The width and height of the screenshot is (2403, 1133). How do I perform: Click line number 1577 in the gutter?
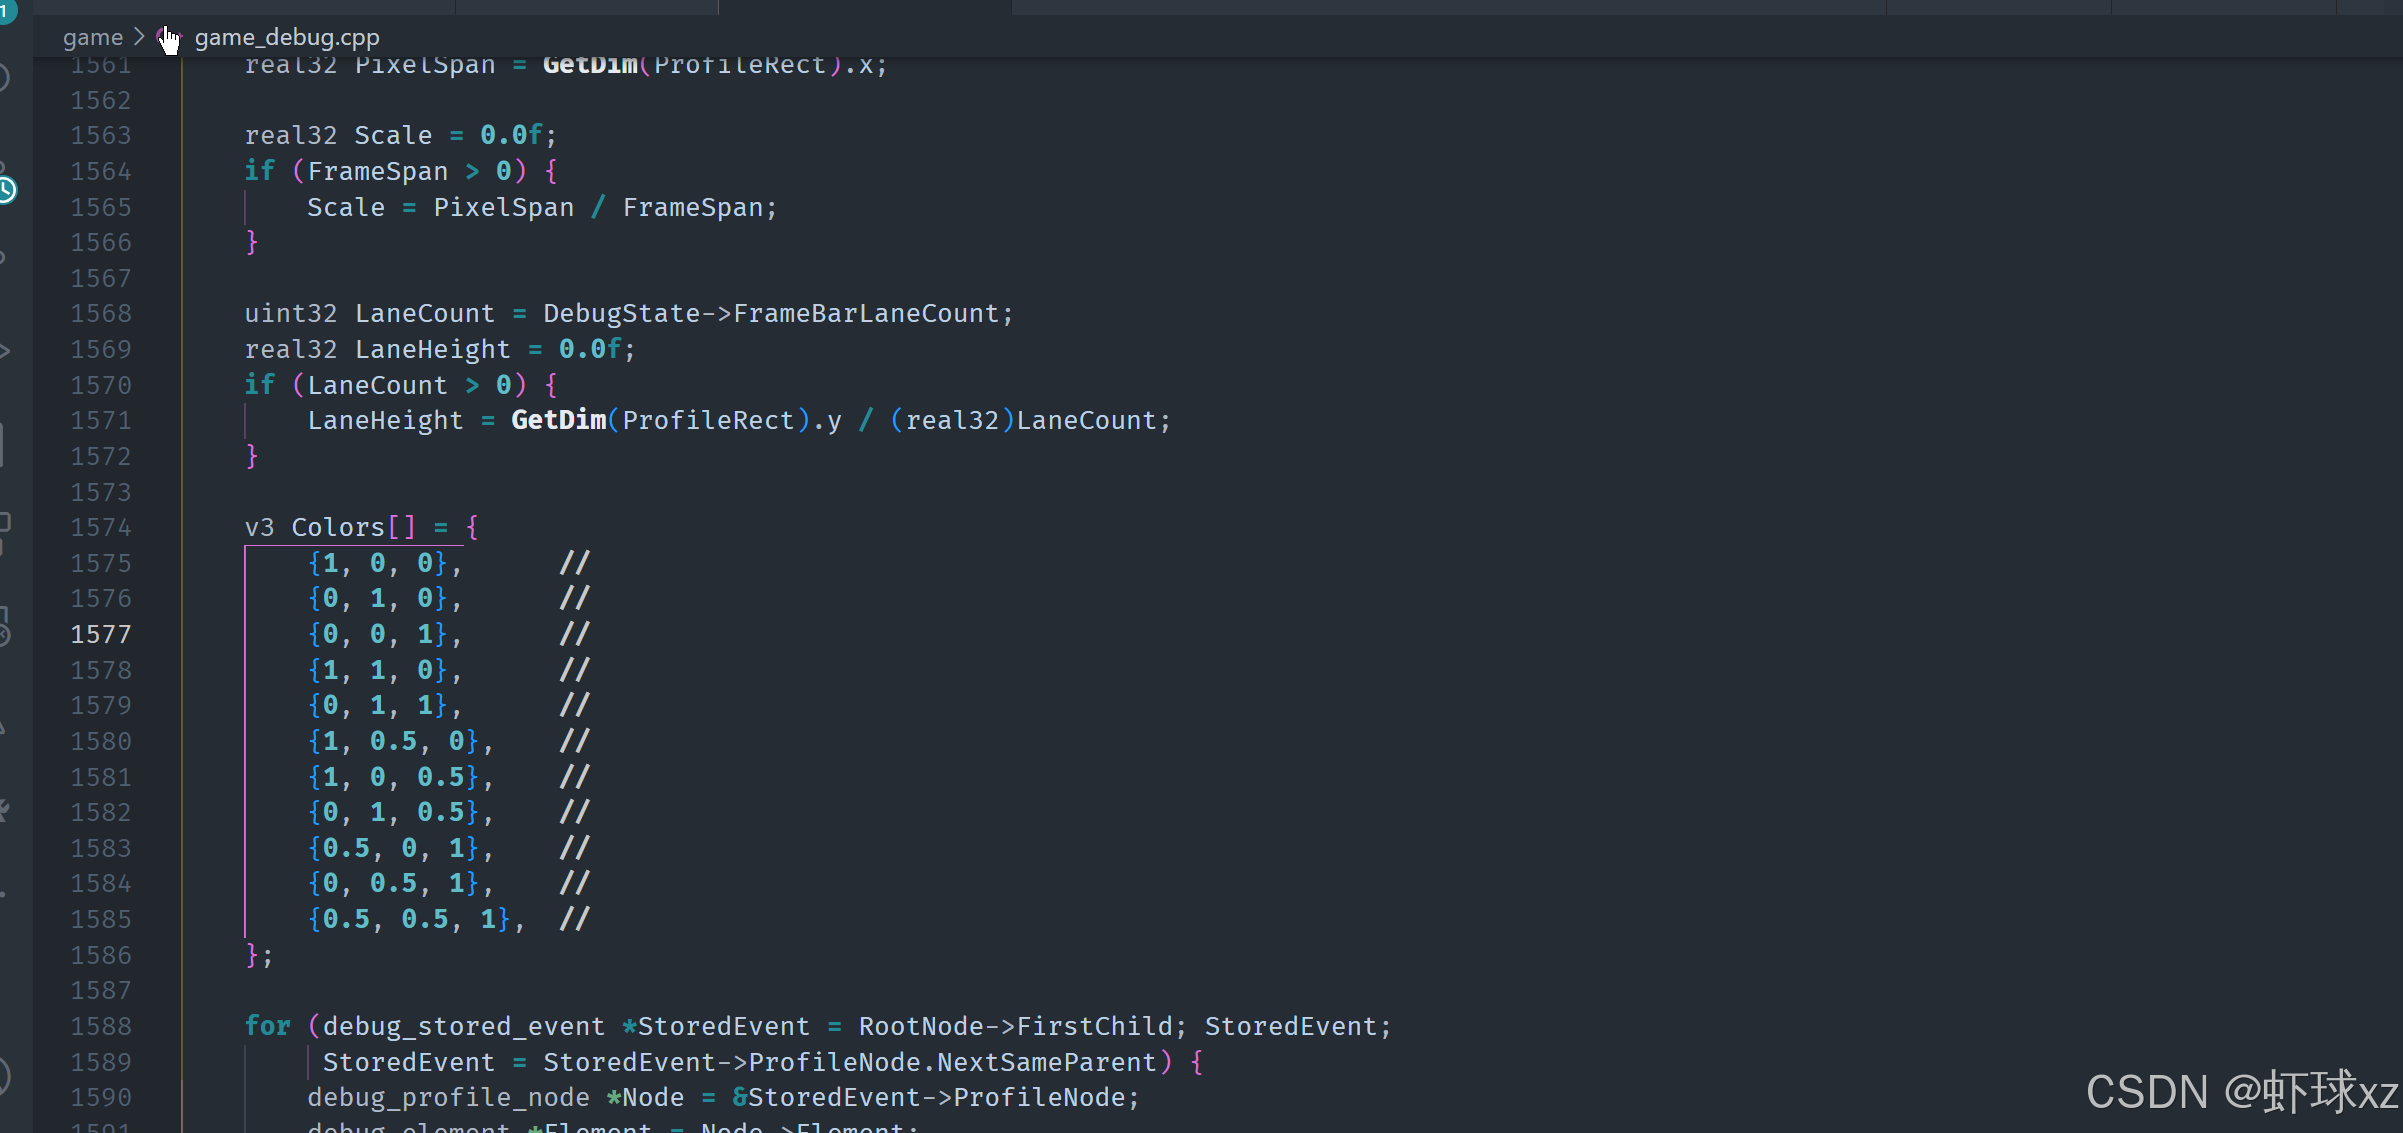100,634
